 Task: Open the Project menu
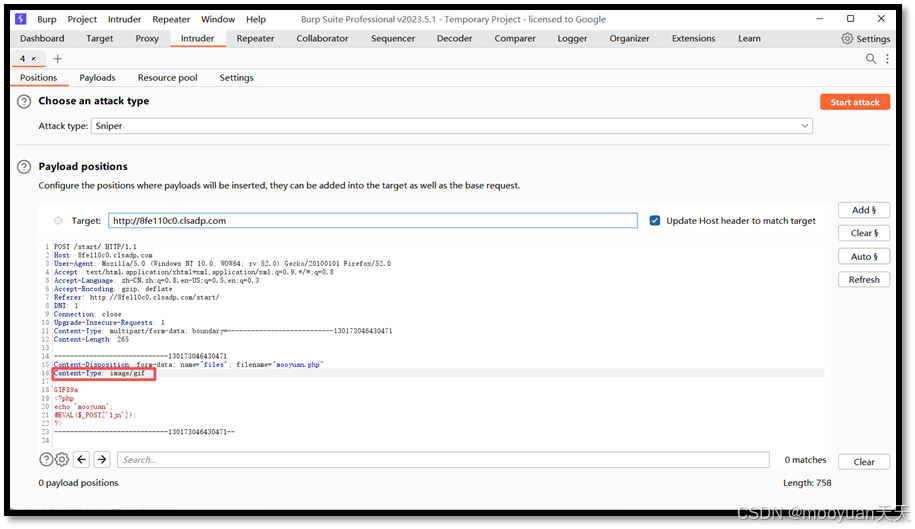[82, 19]
